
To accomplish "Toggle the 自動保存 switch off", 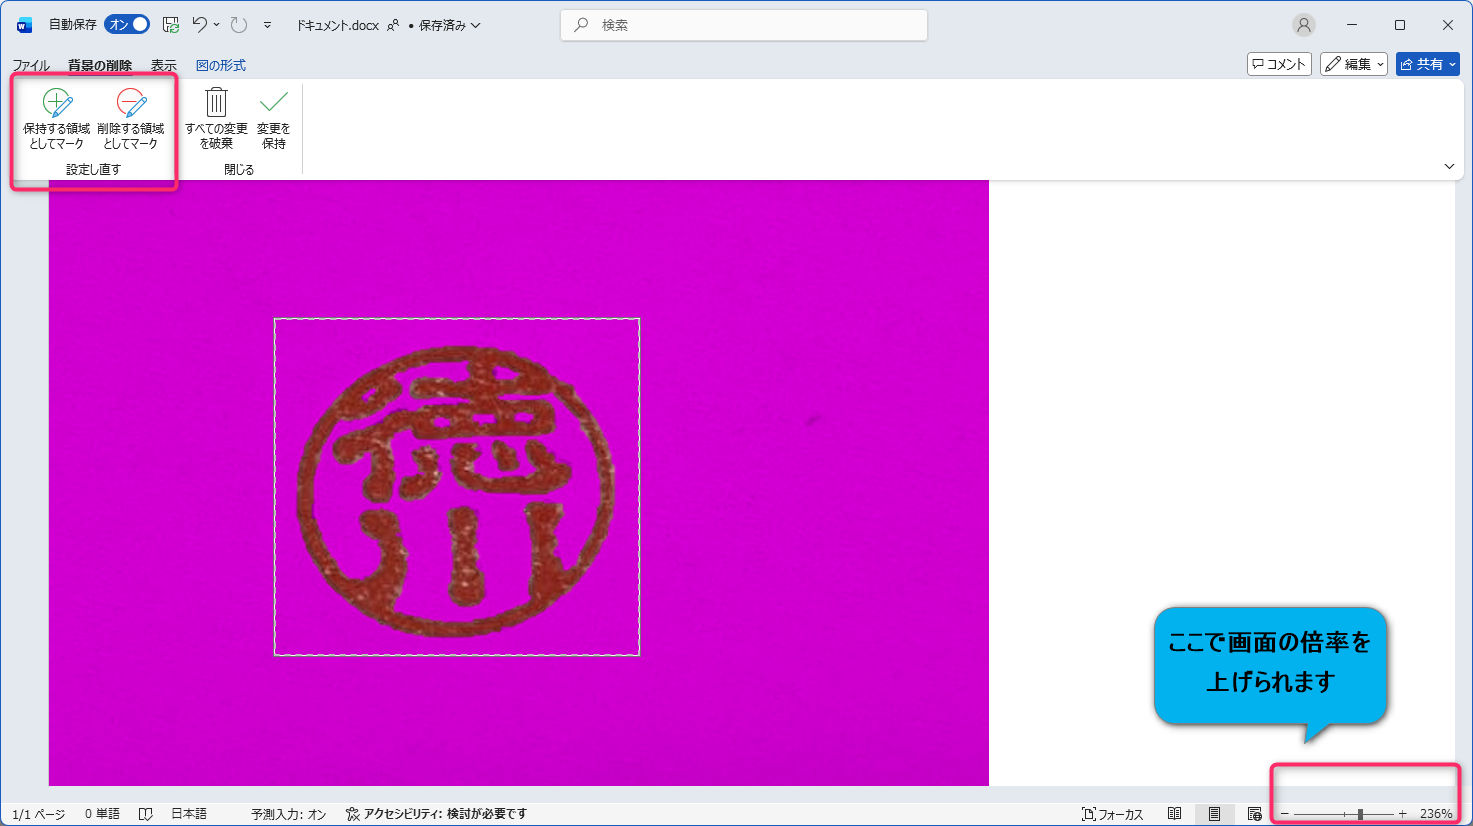I will [x=127, y=25].
